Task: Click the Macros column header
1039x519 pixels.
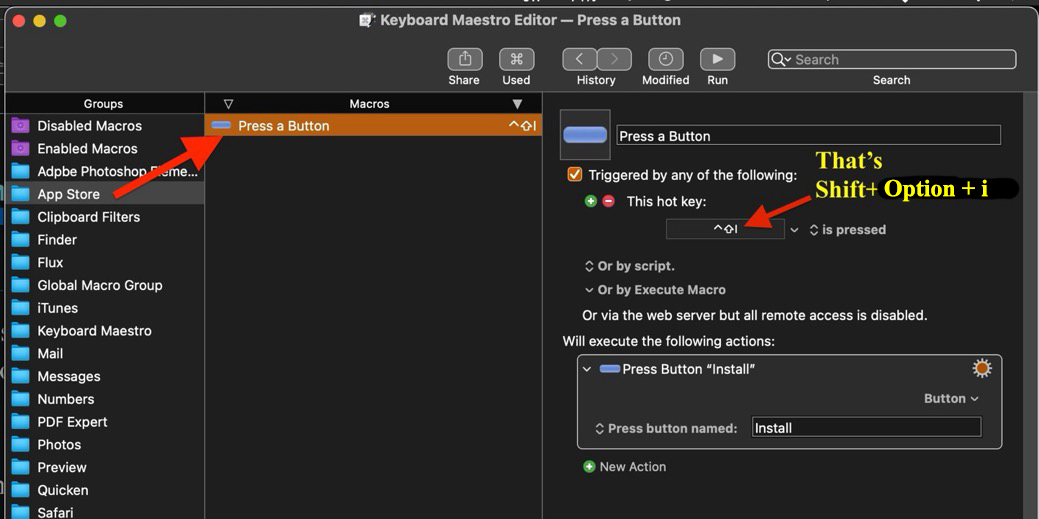Action: tap(370, 103)
